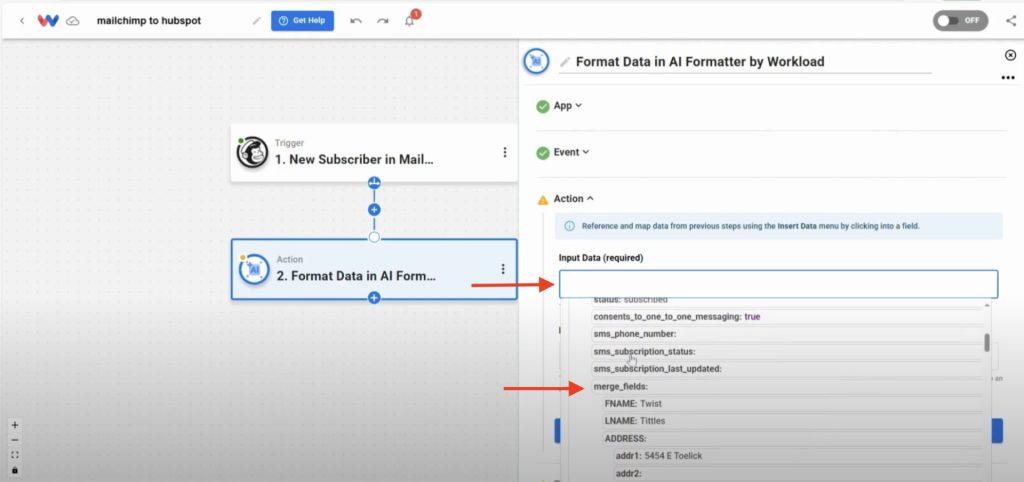
Task: Open the notifications bell
Action: click(x=409, y=21)
